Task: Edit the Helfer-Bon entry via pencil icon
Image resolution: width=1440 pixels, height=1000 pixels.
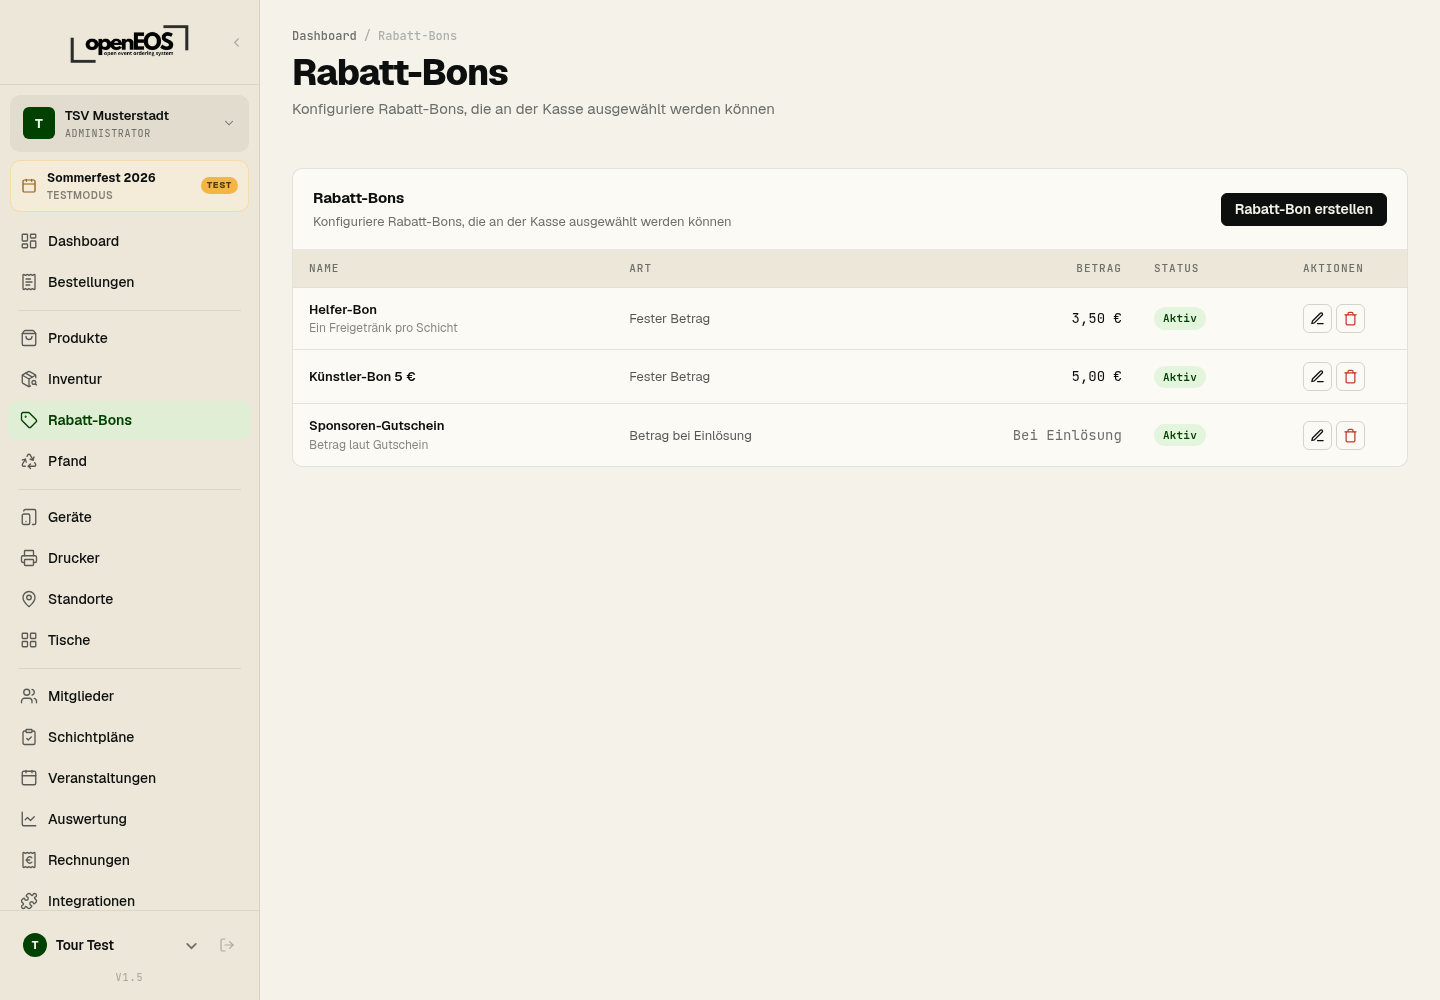Action: coord(1317,318)
